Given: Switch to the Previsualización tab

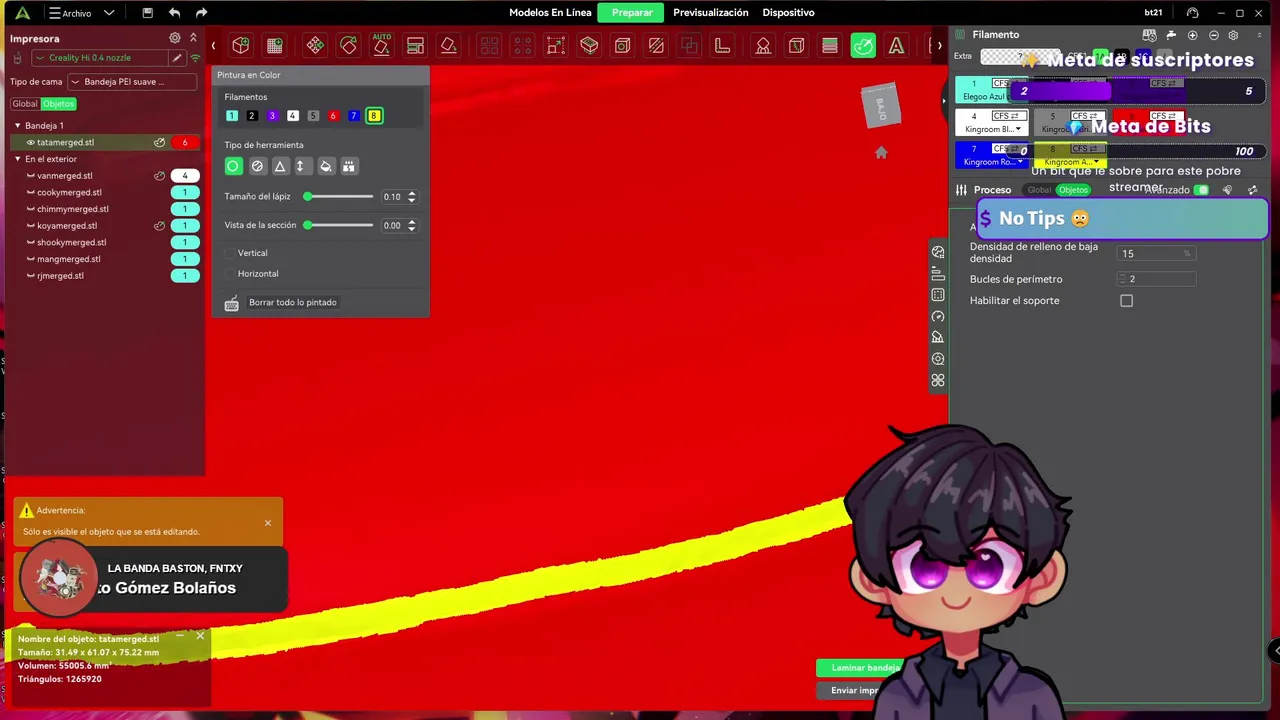Looking at the screenshot, I should pos(711,13).
